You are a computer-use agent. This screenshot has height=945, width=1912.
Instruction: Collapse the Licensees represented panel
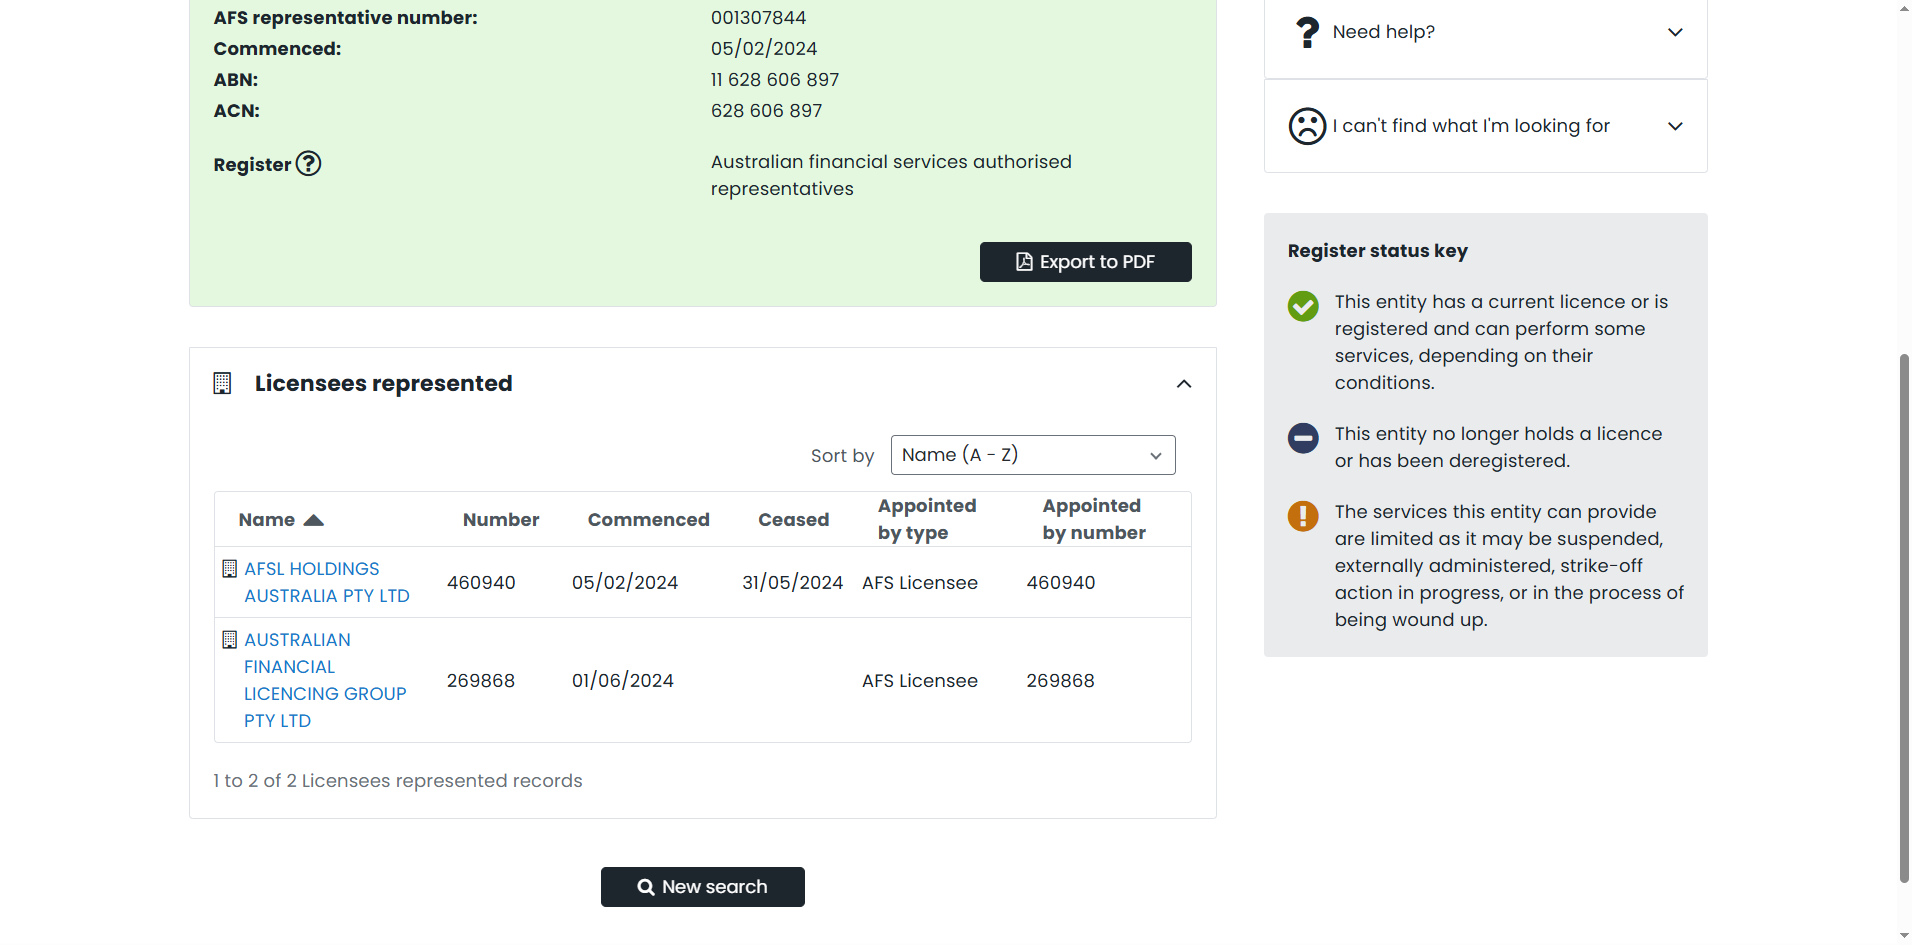click(1184, 384)
